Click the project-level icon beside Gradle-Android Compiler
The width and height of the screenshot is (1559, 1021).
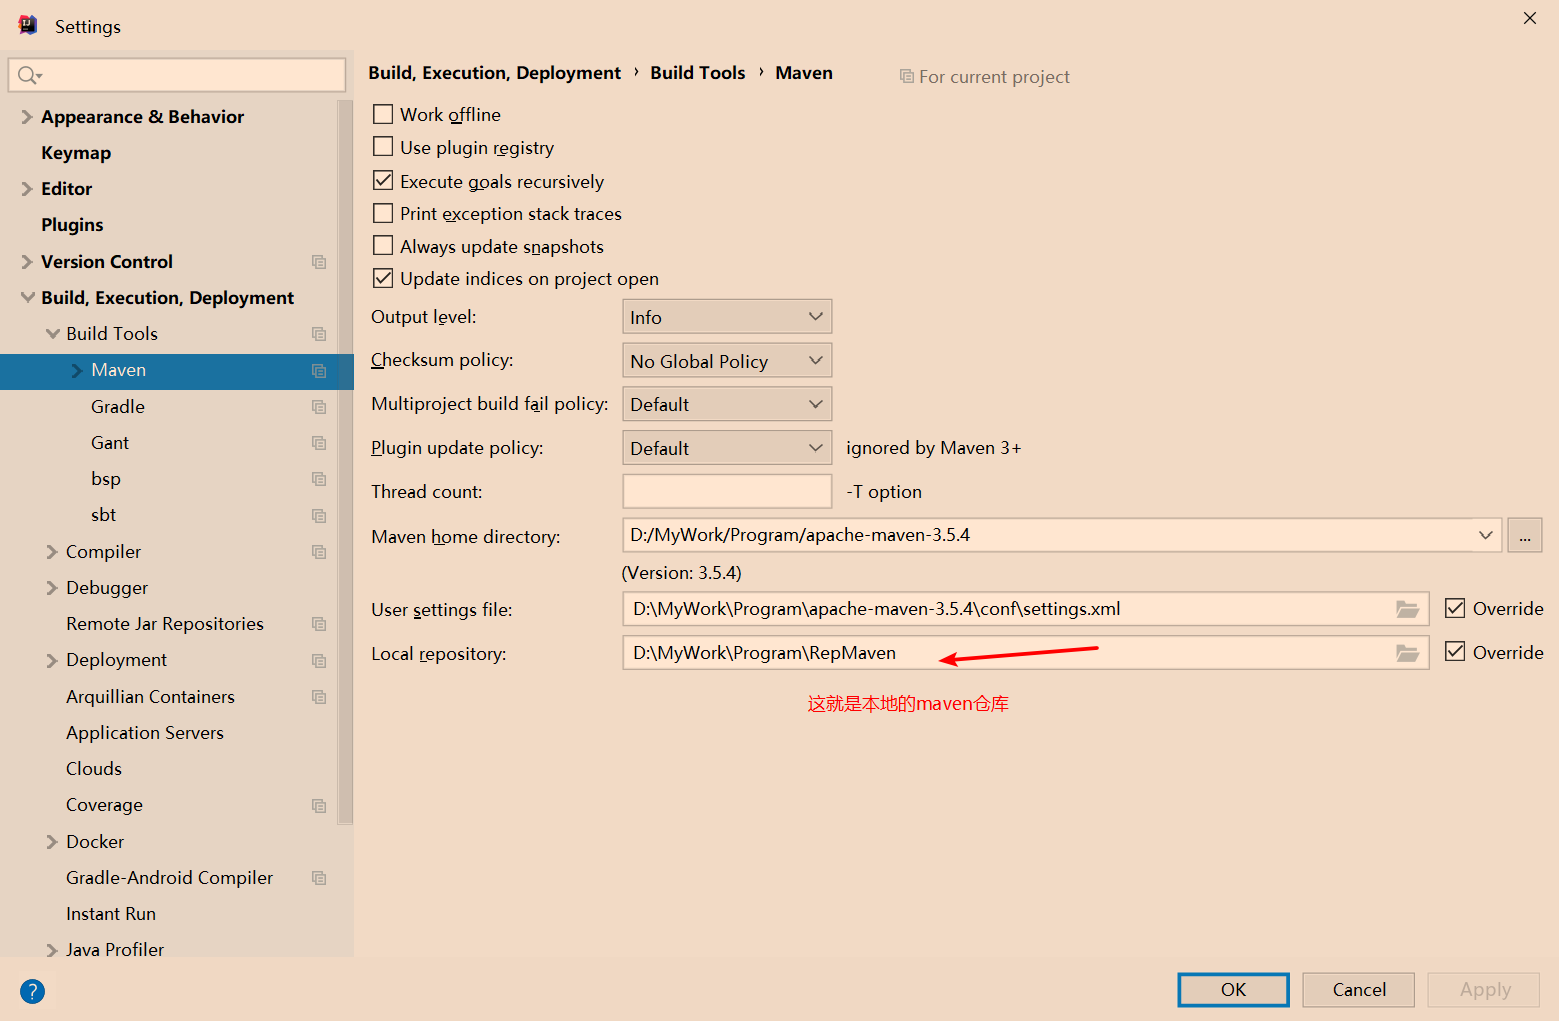tap(319, 878)
